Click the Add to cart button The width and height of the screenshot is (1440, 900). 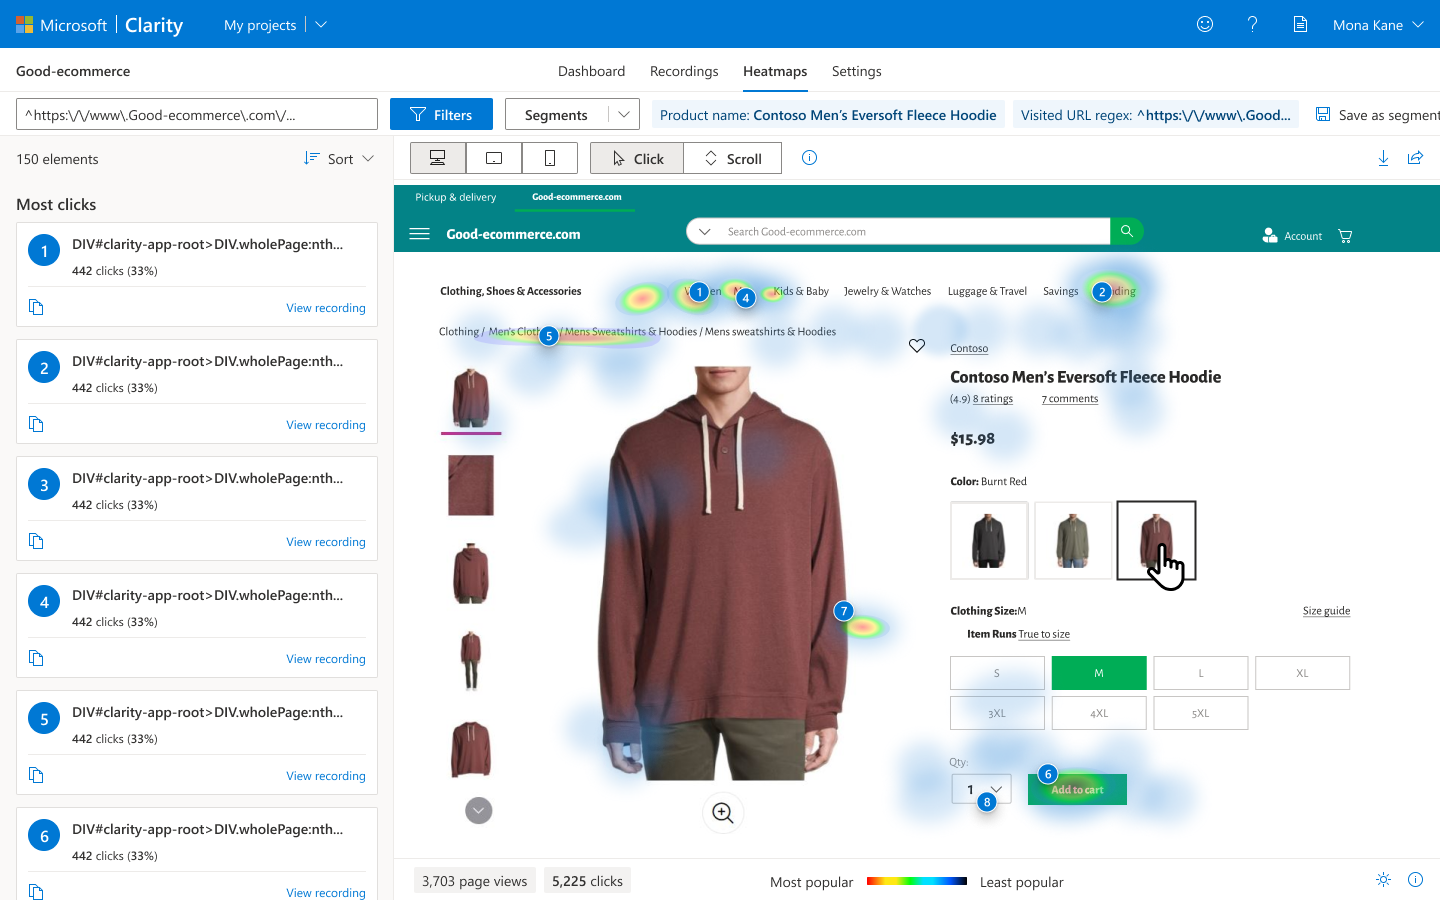(x=1077, y=789)
